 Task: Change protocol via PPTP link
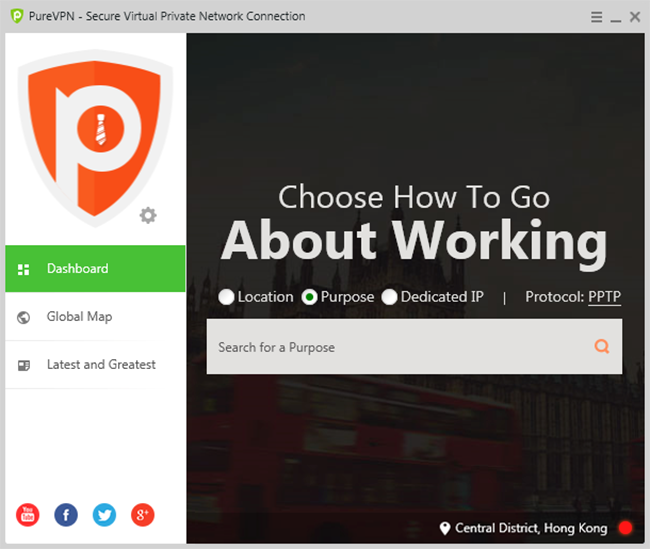pyautogui.click(x=604, y=297)
